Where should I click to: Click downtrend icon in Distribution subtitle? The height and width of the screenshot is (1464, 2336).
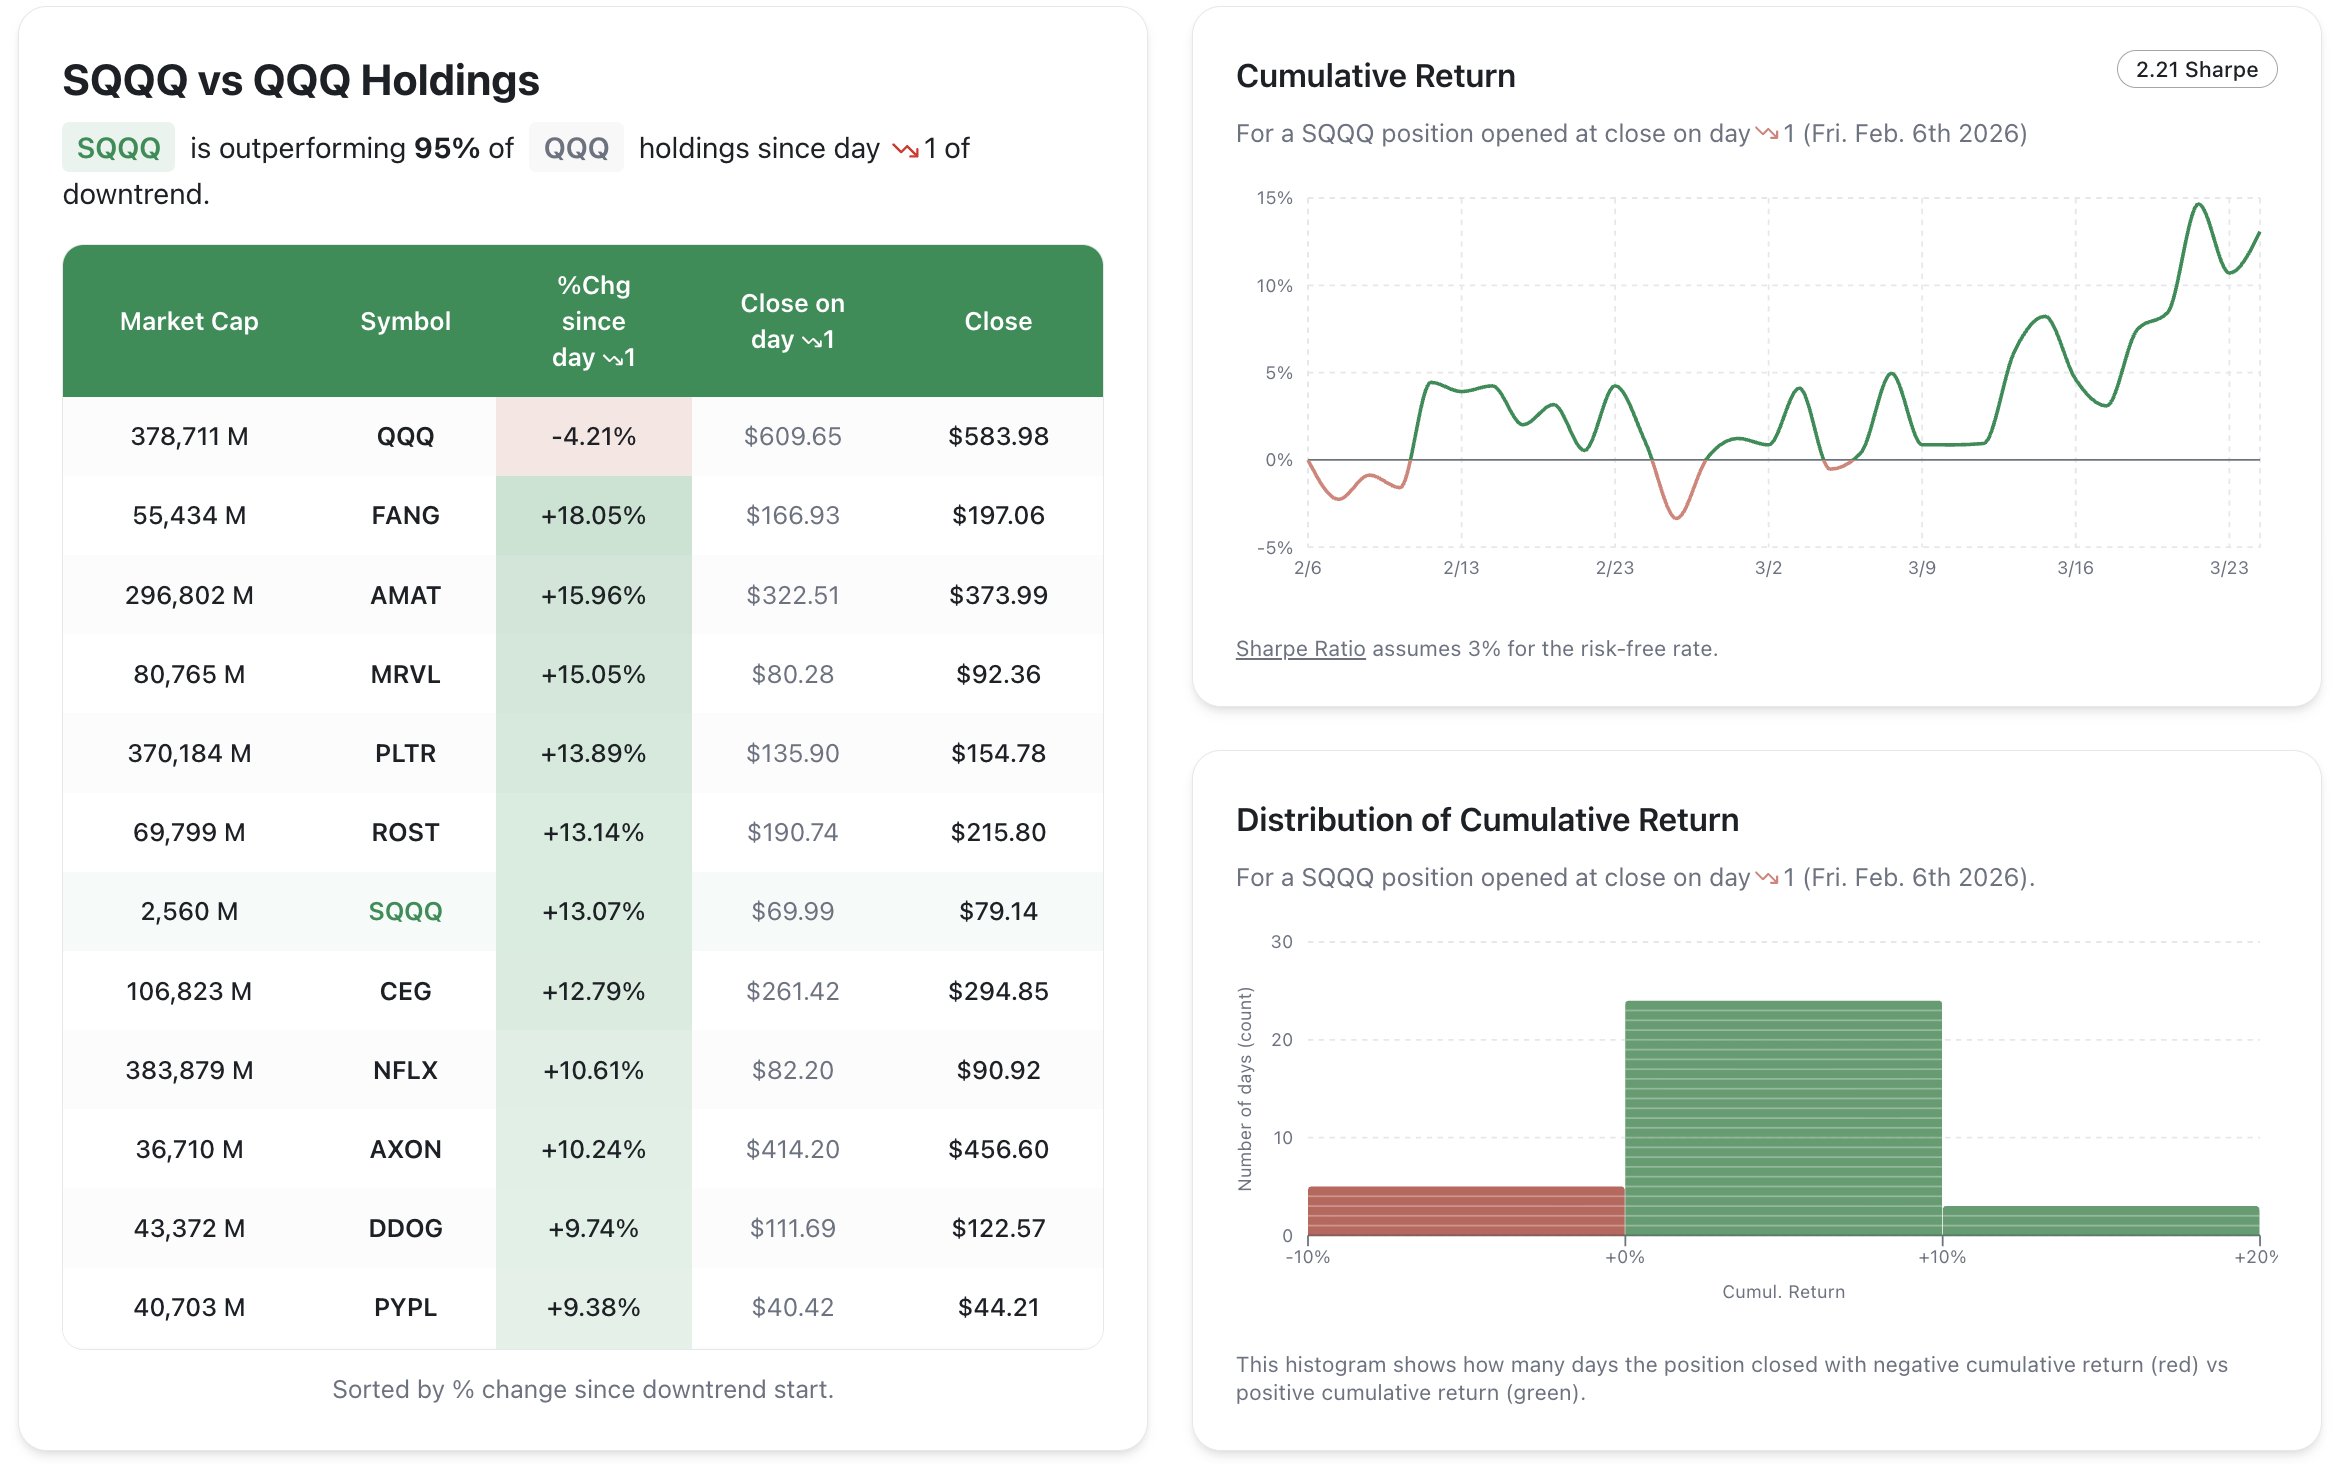[1767, 877]
